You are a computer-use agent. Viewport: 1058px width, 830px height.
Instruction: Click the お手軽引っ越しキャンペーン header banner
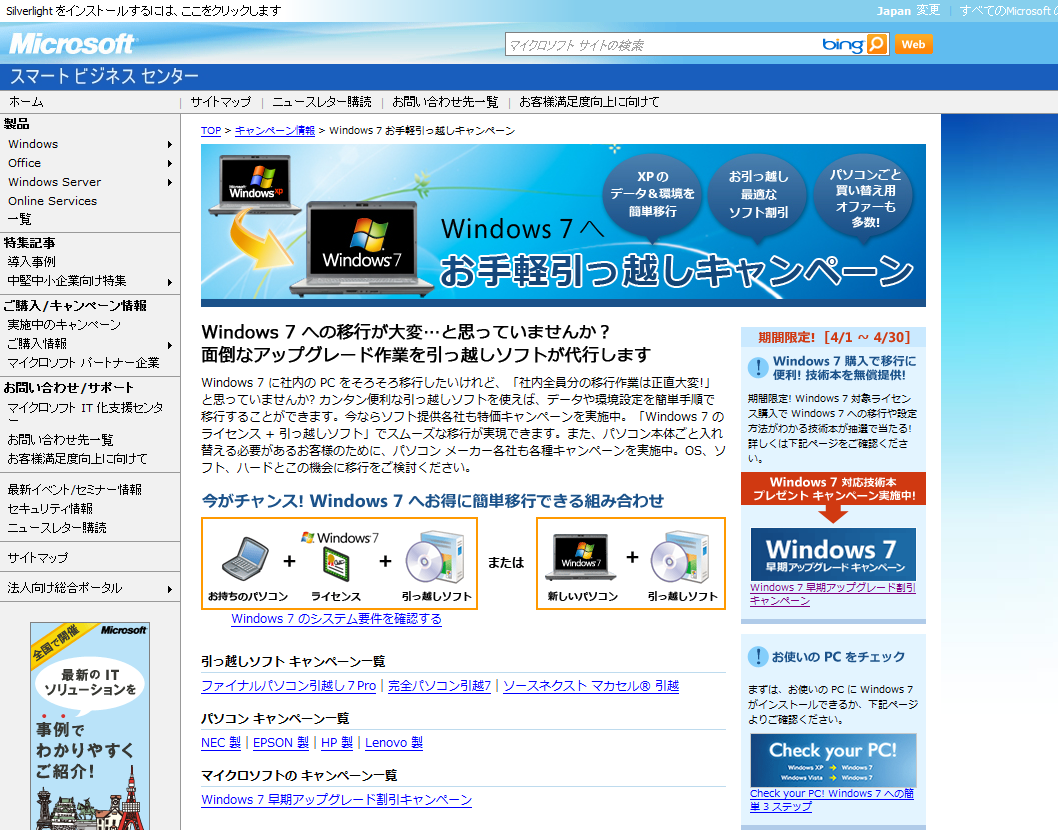(563, 225)
